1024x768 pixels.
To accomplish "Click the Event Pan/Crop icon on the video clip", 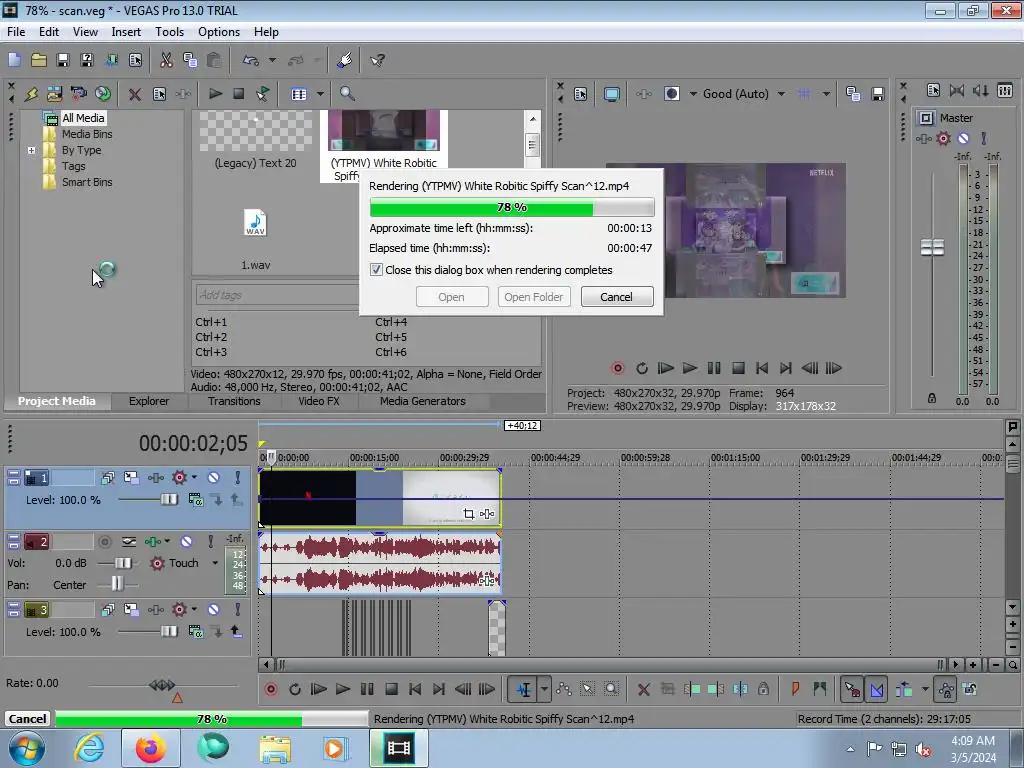I will pos(468,514).
